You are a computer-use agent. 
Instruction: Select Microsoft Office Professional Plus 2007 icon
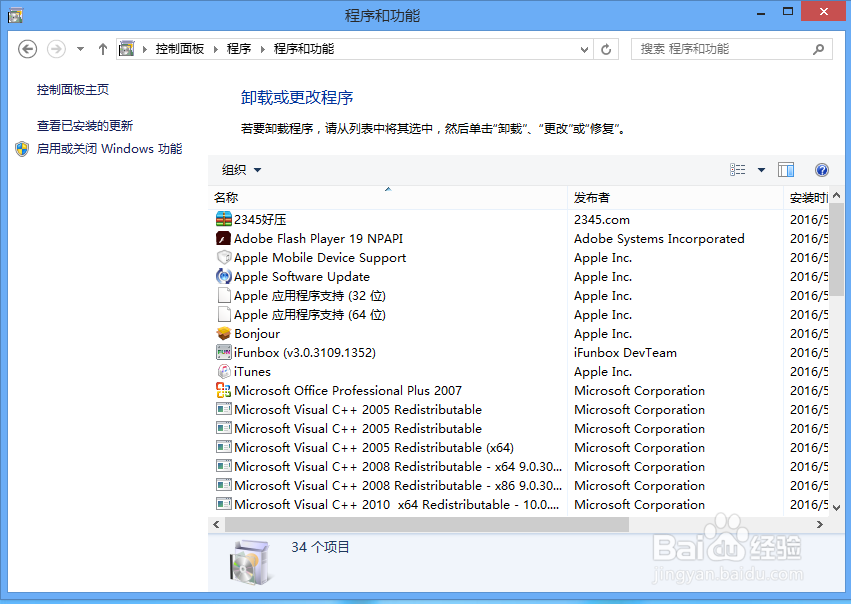pyautogui.click(x=224, y=390)
